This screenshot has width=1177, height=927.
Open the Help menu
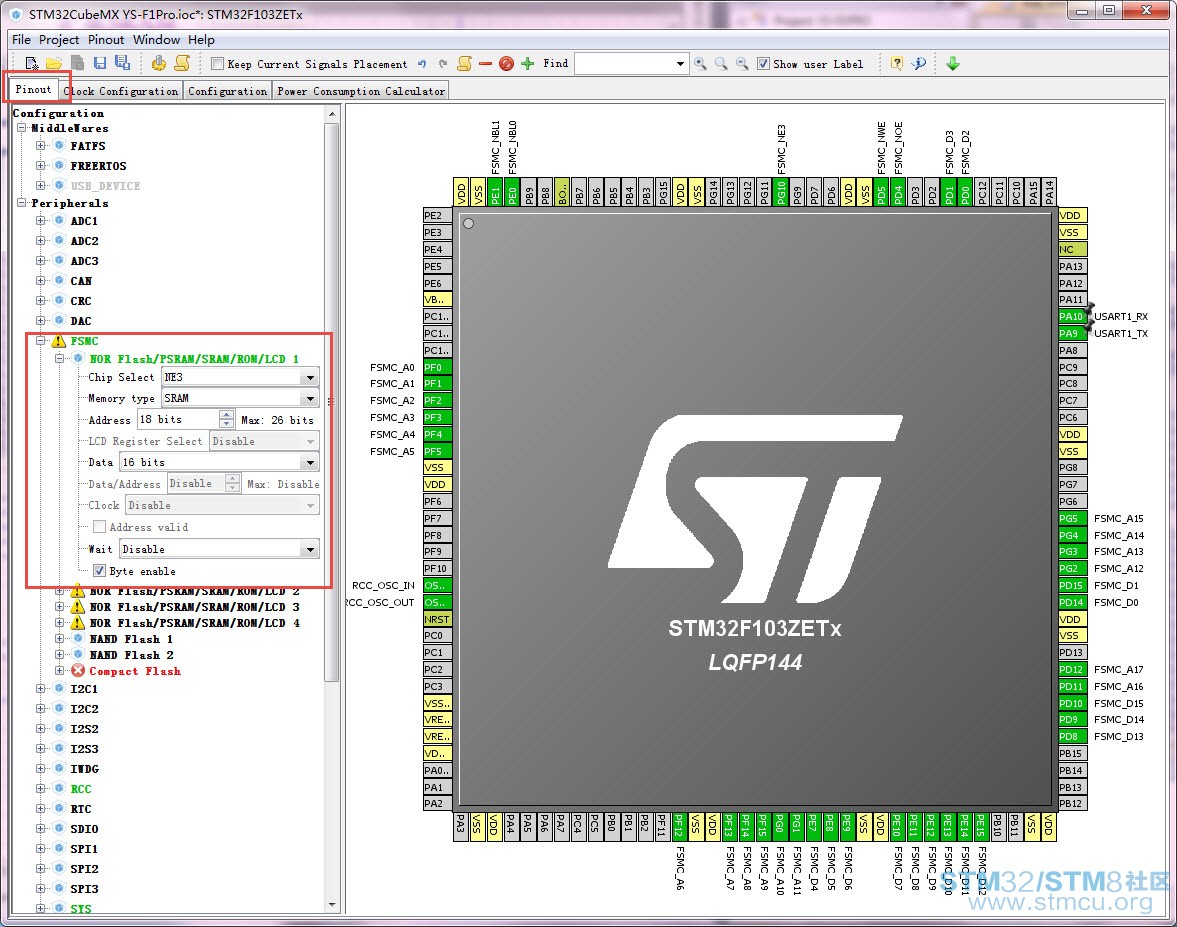click(x=201, y=40)
